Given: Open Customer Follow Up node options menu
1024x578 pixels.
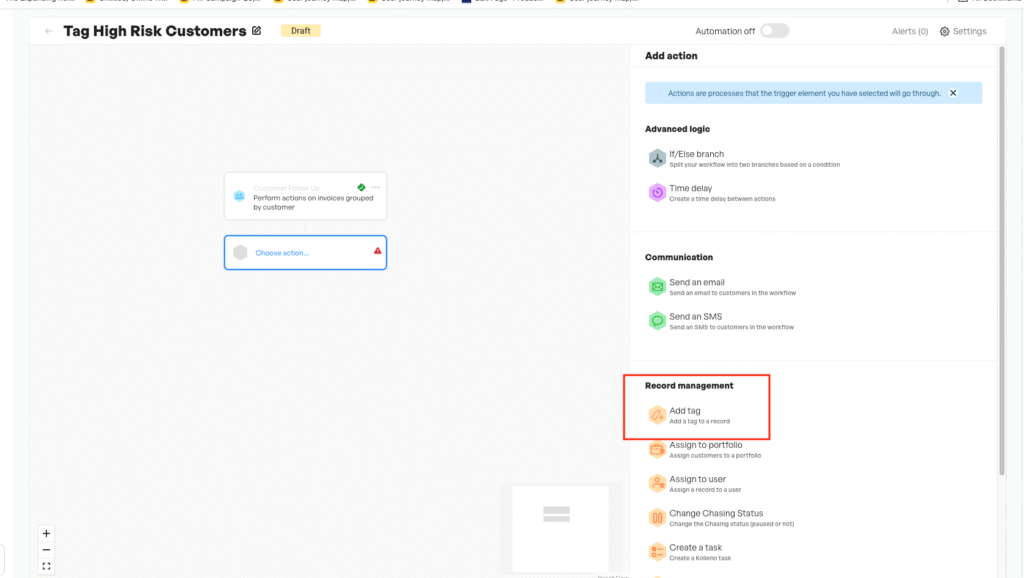Looking at the screenshot, I should pos(376,187).
